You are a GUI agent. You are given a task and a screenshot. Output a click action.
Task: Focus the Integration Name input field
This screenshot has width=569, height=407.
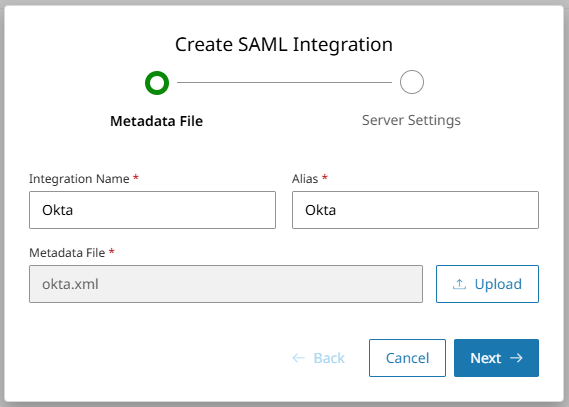[152, 210]
